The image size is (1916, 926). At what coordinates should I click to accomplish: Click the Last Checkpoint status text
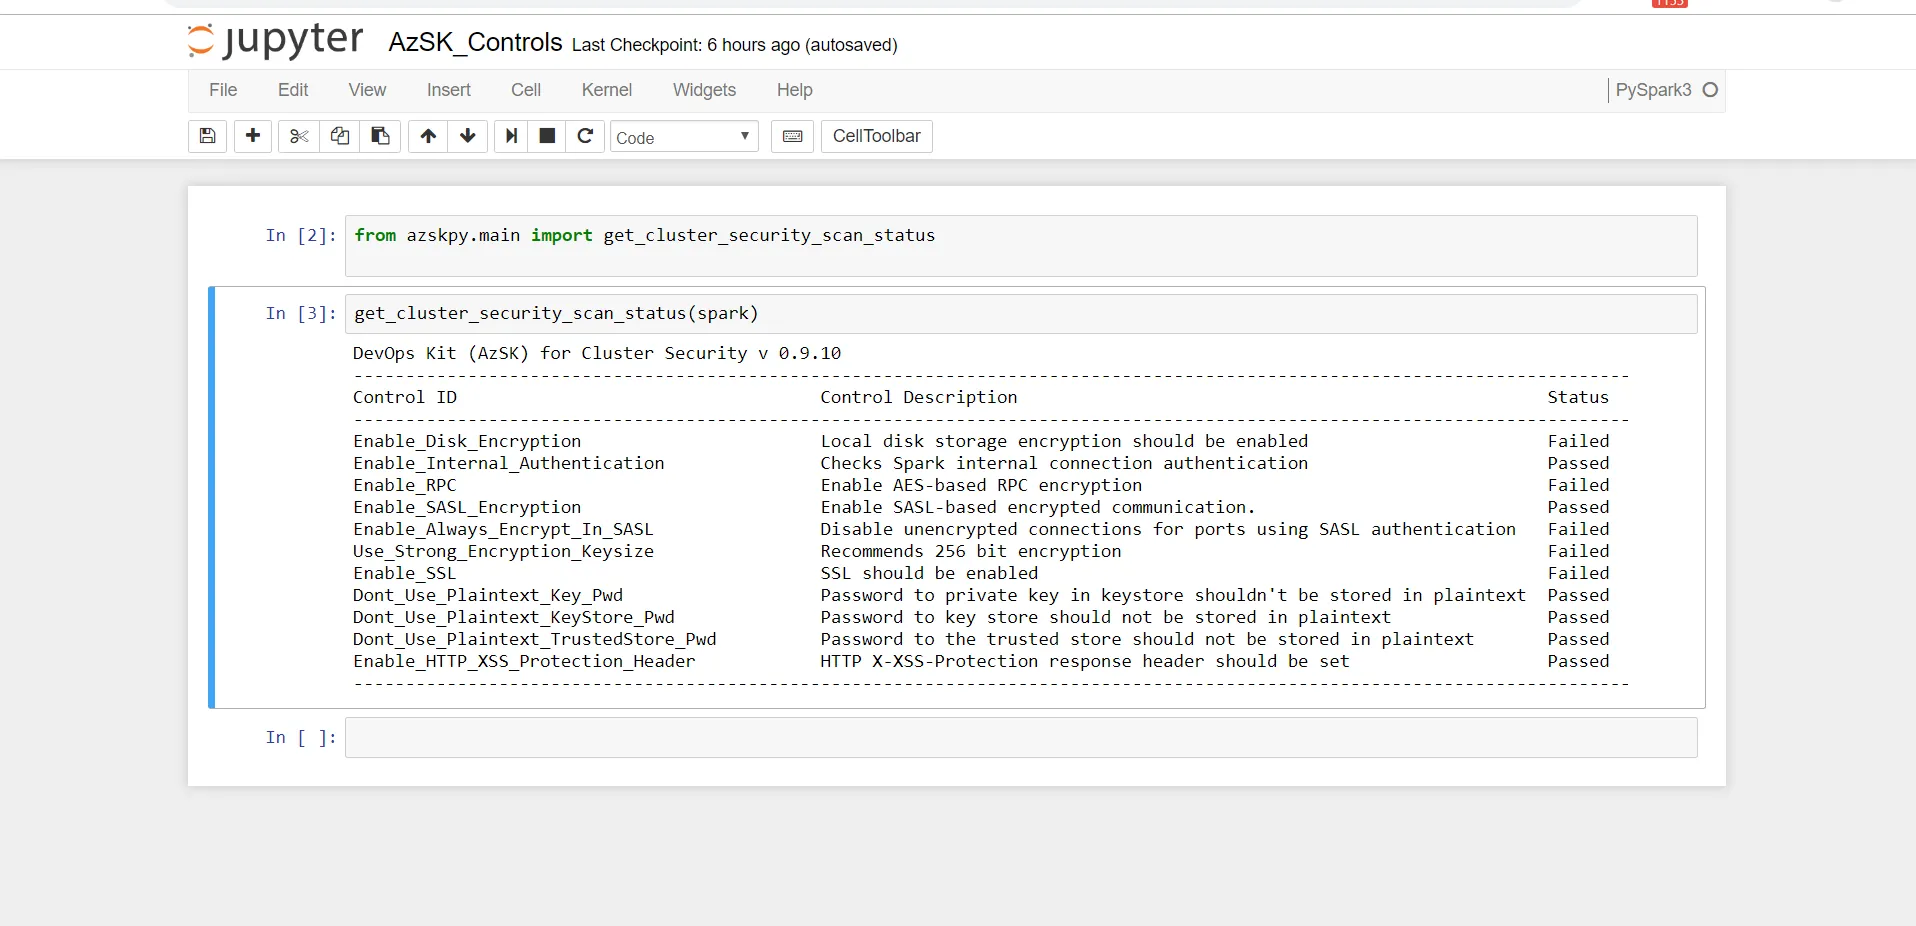coord(735,45)
